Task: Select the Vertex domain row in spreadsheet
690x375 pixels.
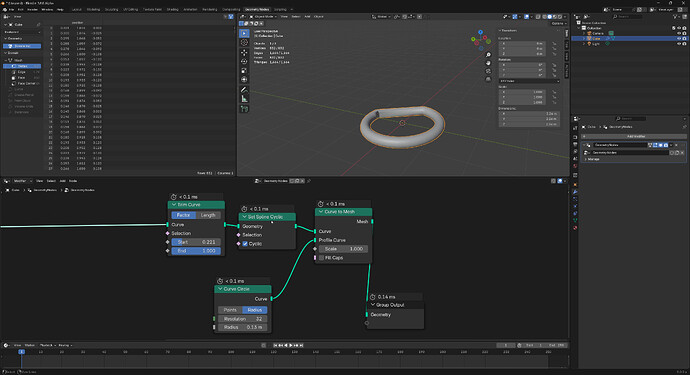Action: [x=22, y=66]
